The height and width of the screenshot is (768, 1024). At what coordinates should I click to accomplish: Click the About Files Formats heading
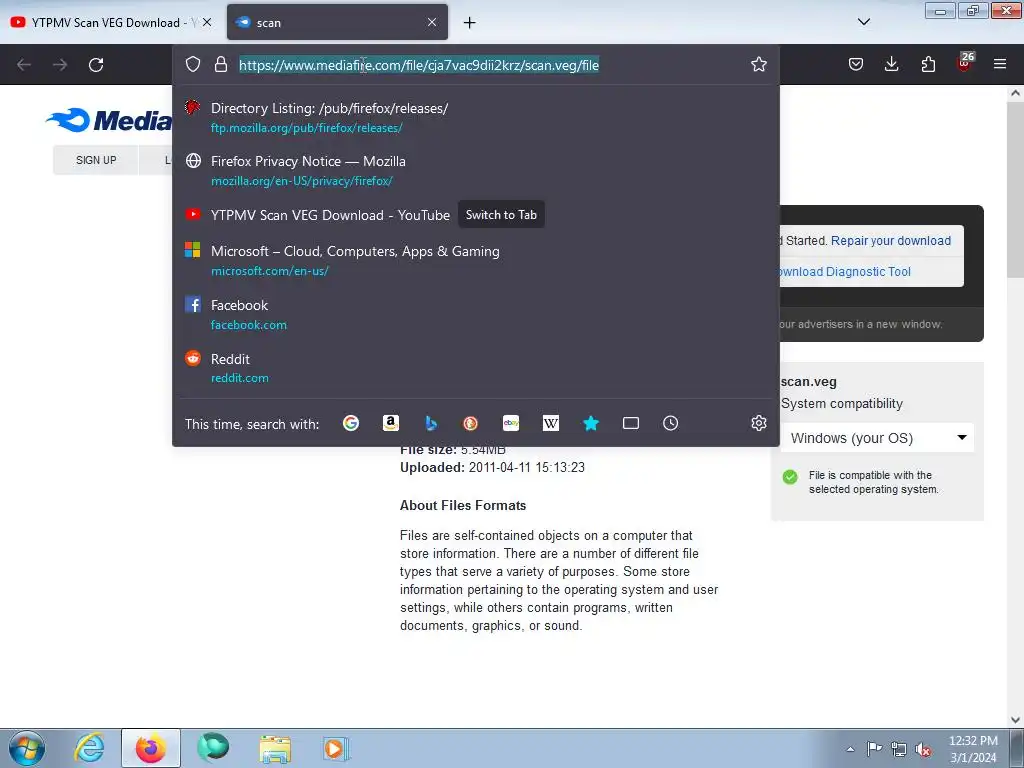tap(463, 505)
